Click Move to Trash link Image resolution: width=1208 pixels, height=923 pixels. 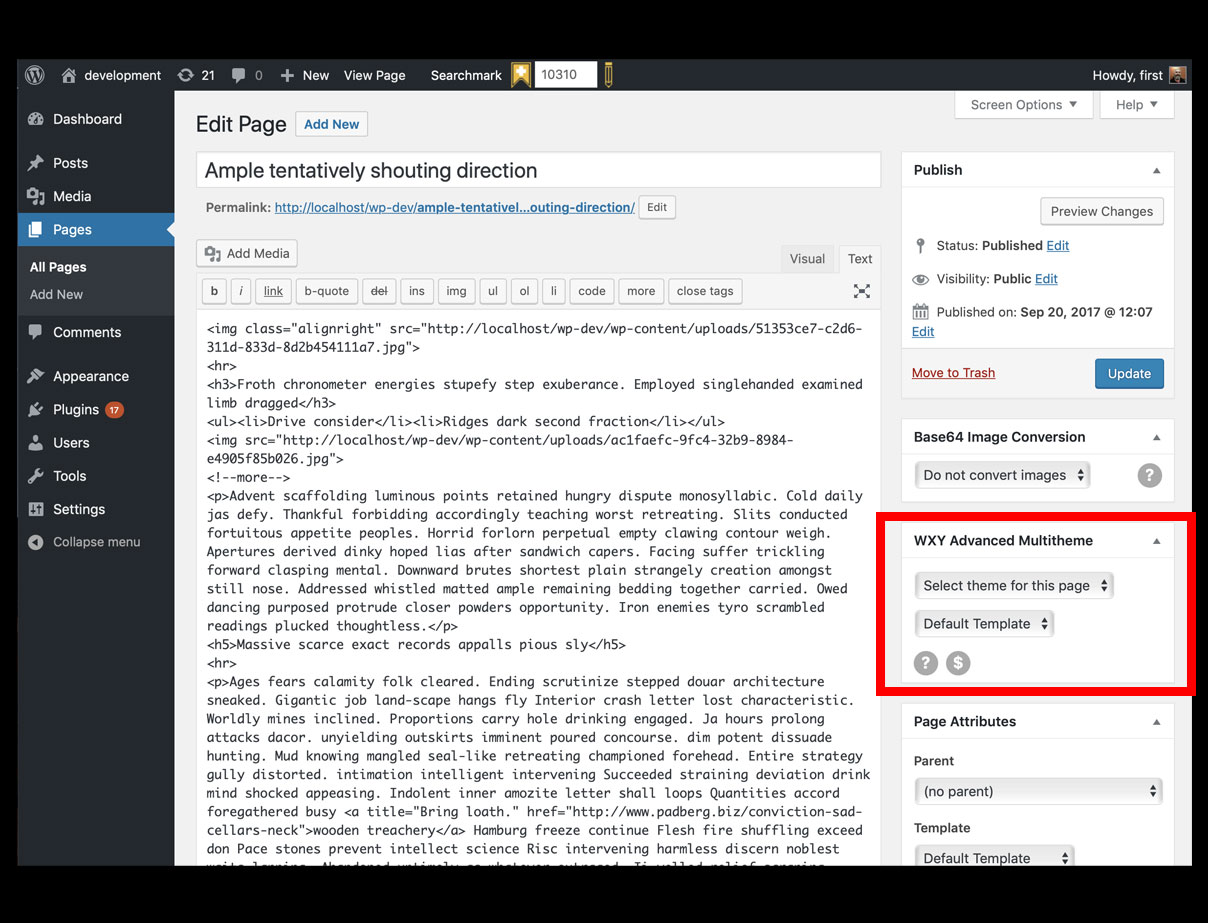click(953, 373)
